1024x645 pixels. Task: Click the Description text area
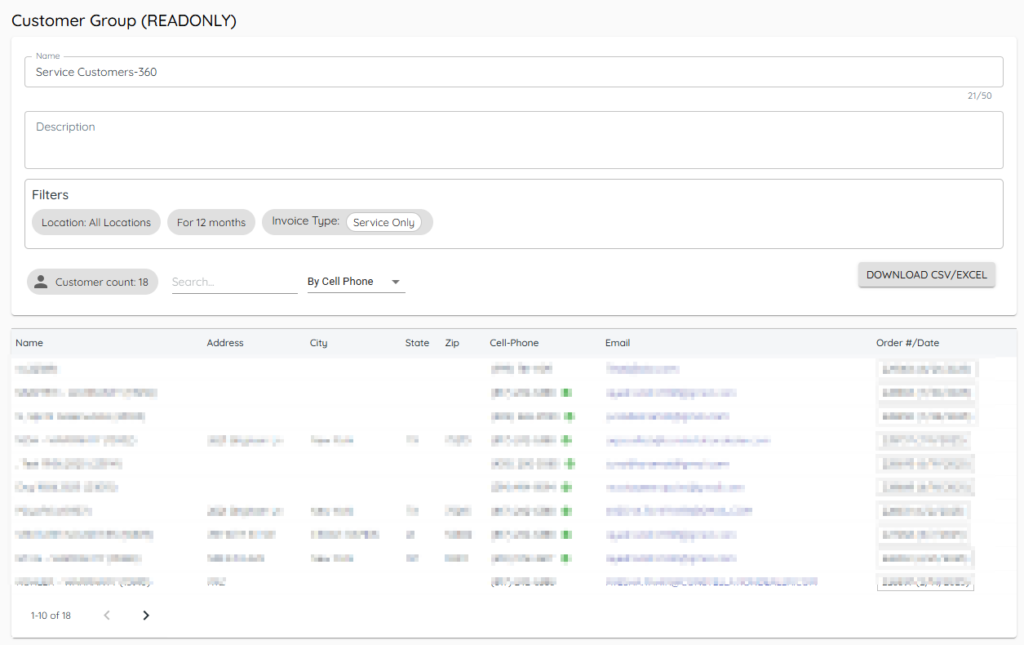coord(513,140)
